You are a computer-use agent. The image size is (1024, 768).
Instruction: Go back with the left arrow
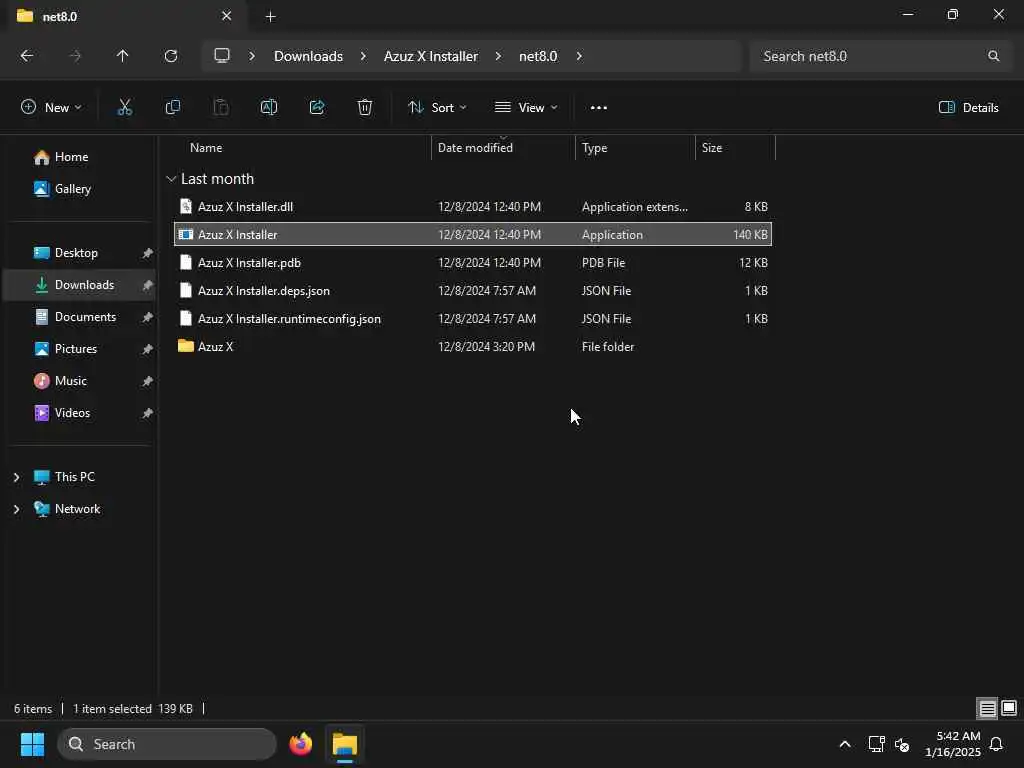pyautogui.click(x=27, y=56)
